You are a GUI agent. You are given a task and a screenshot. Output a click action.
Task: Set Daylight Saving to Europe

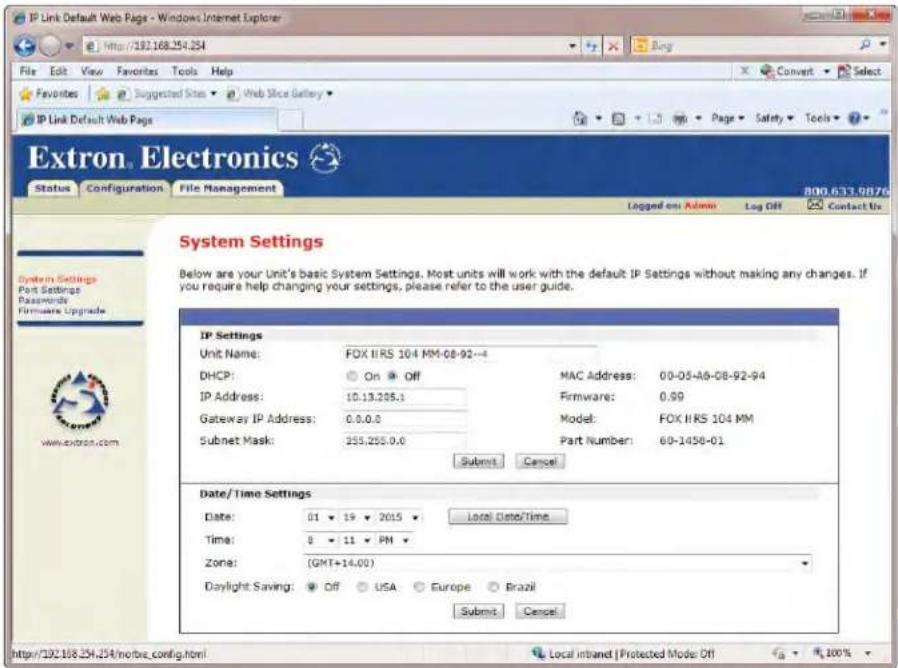click(419, 587)
